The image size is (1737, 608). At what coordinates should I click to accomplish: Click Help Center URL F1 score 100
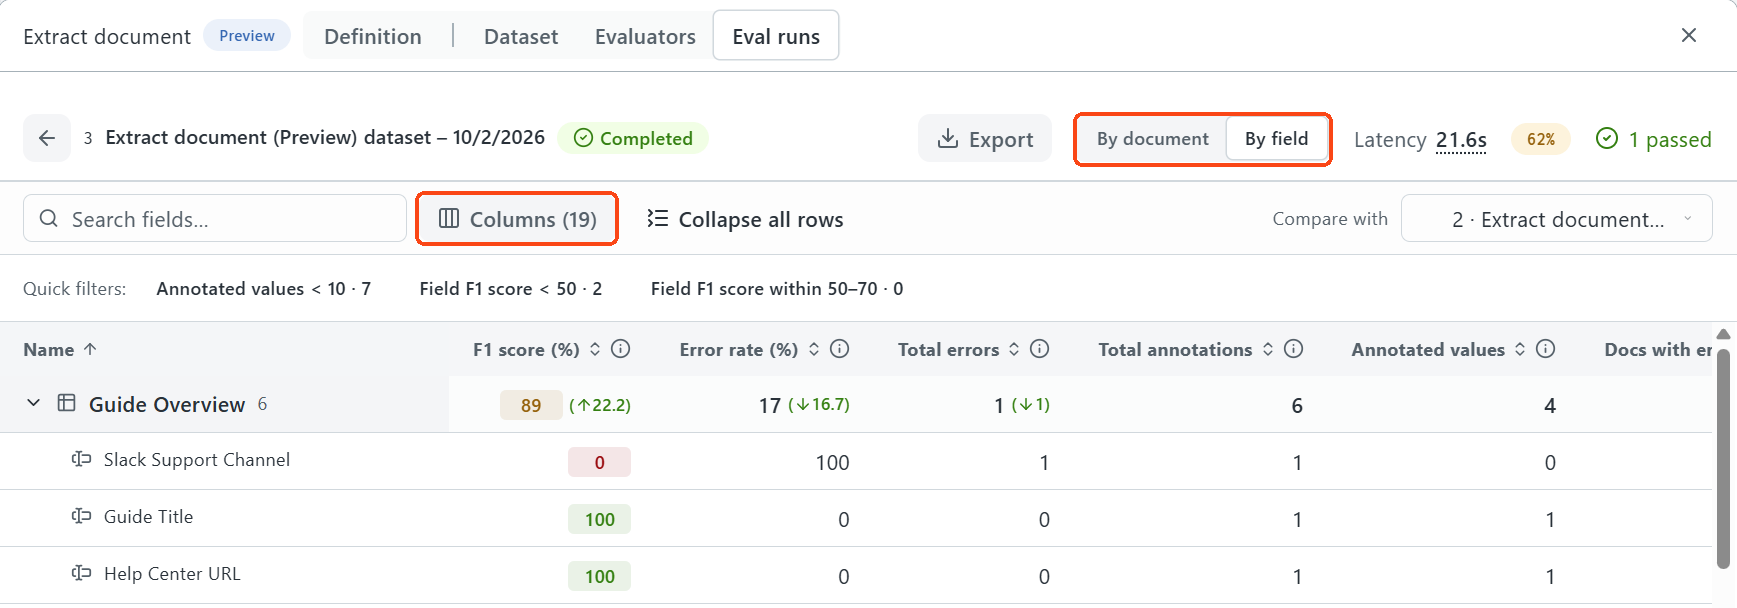point(600,576)
